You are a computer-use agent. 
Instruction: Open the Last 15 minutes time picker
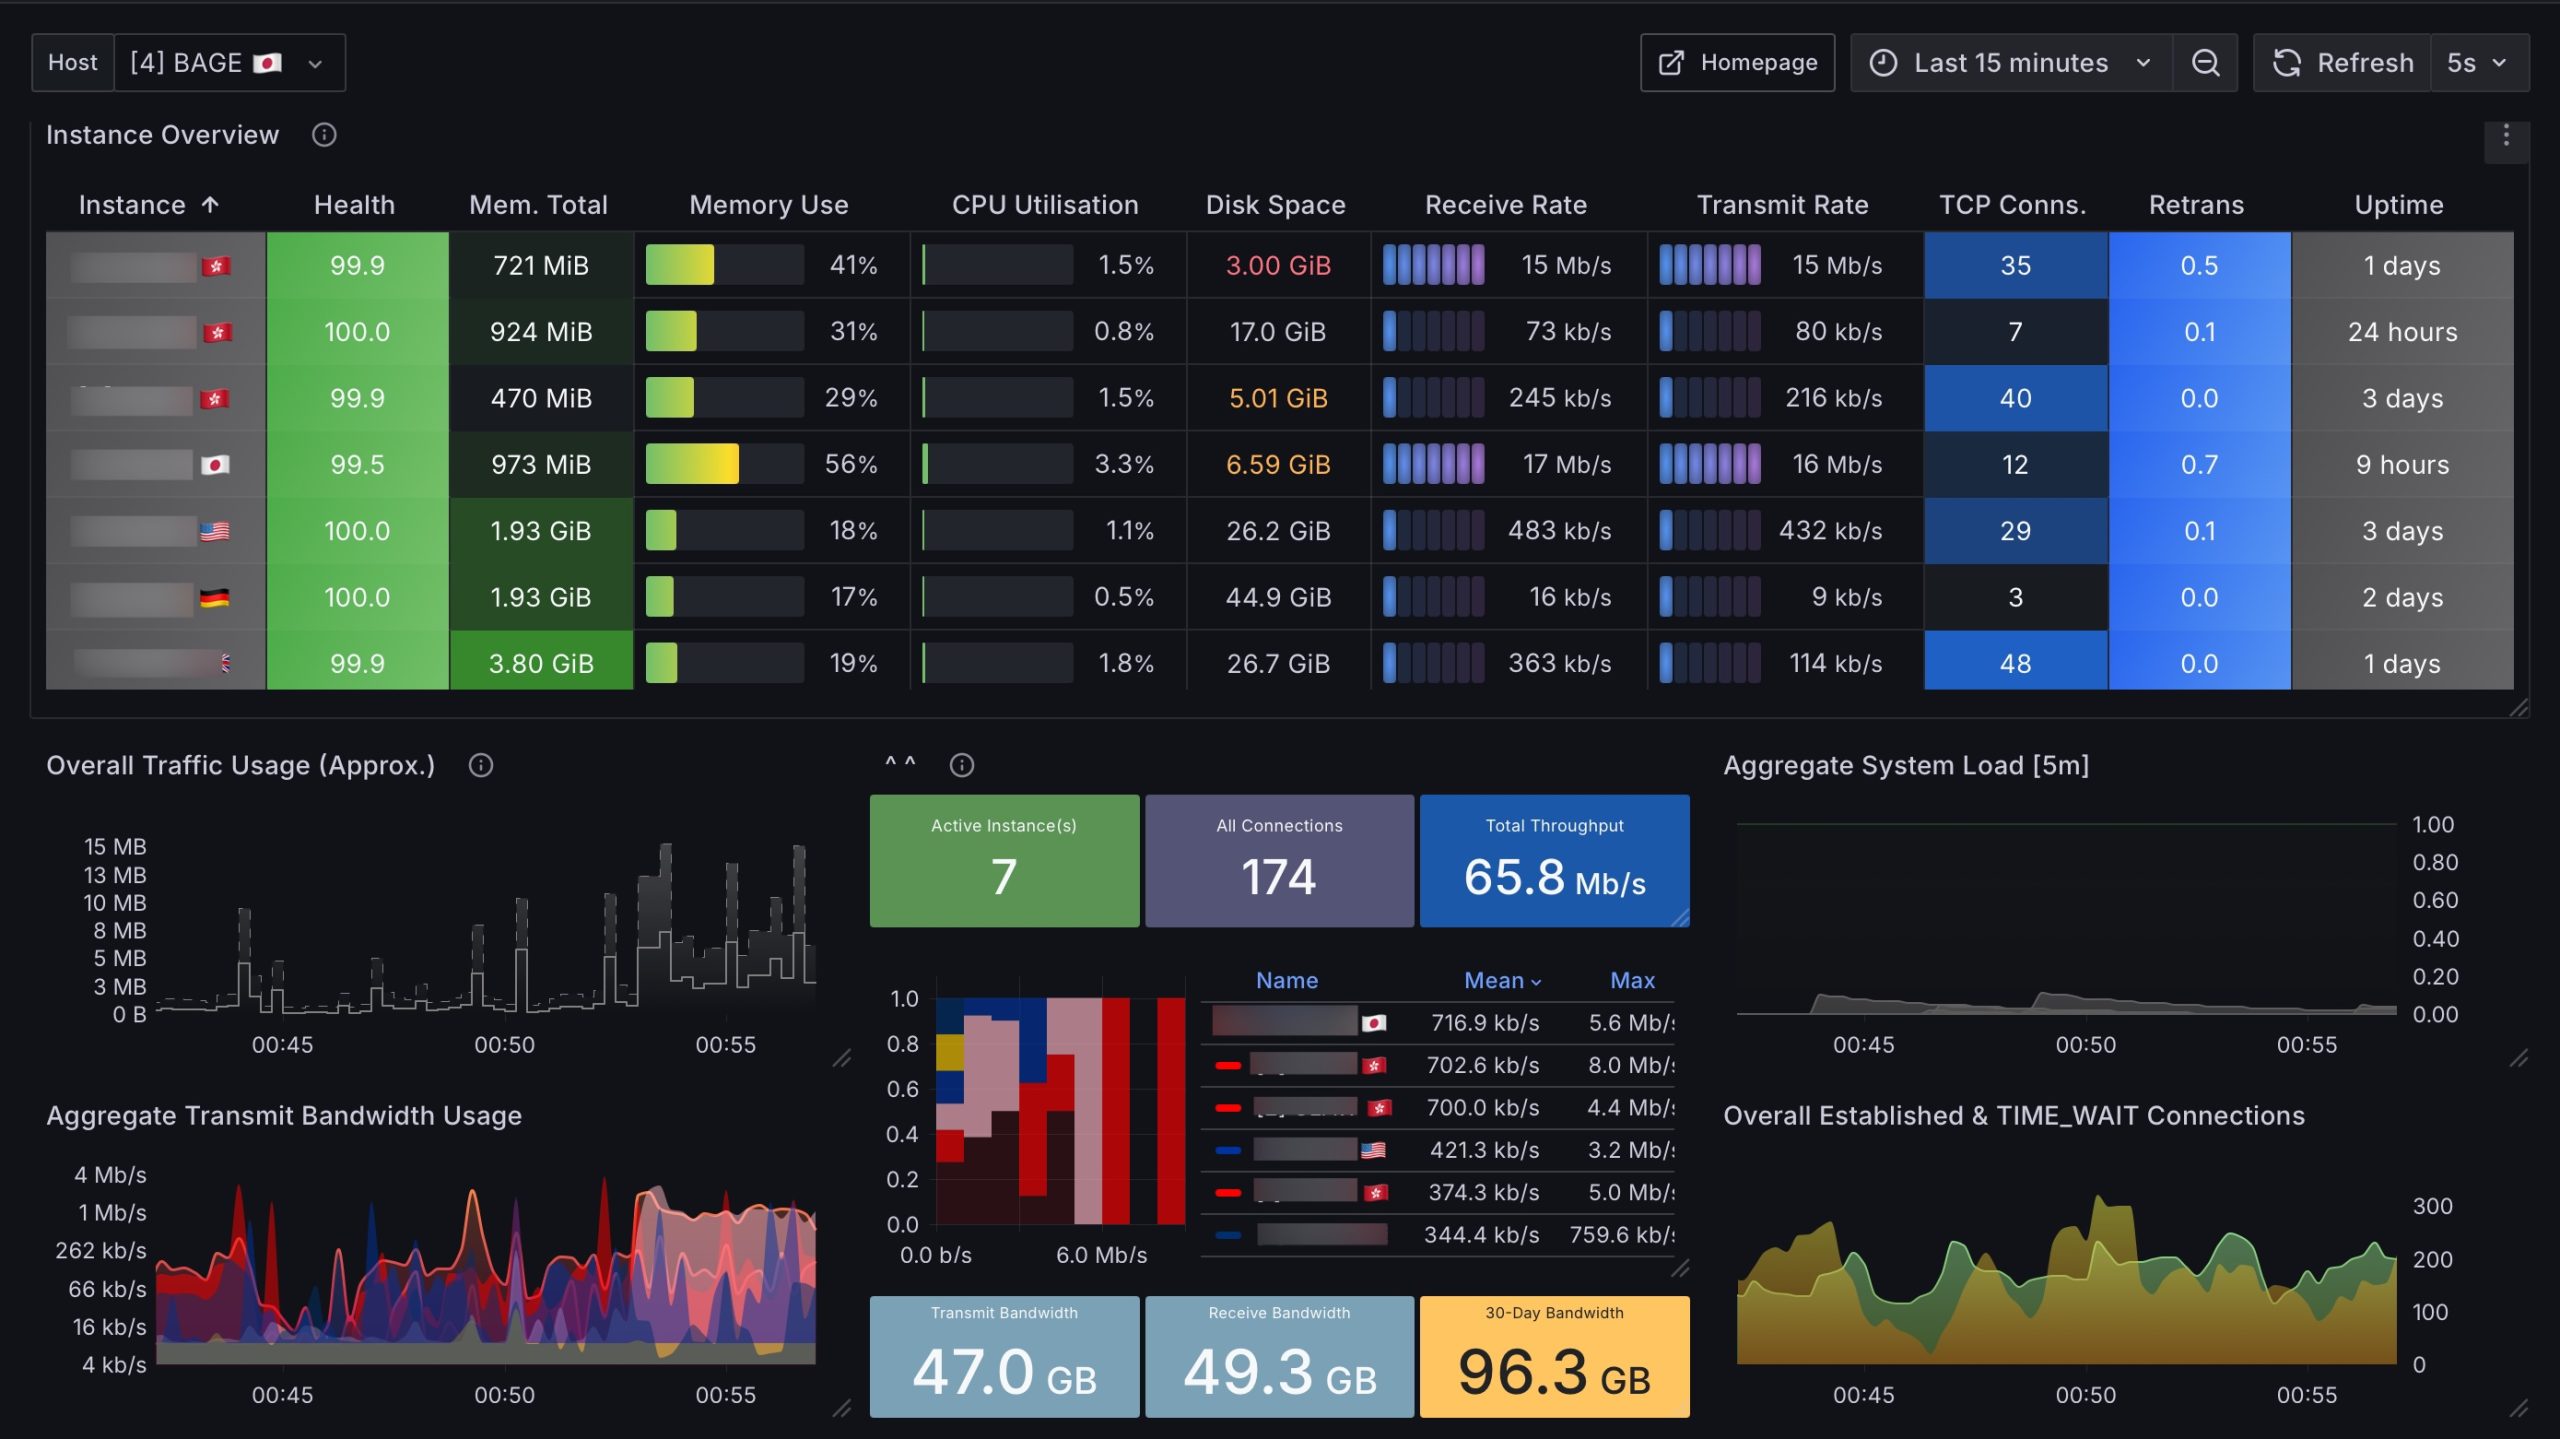pos(2011,63)
